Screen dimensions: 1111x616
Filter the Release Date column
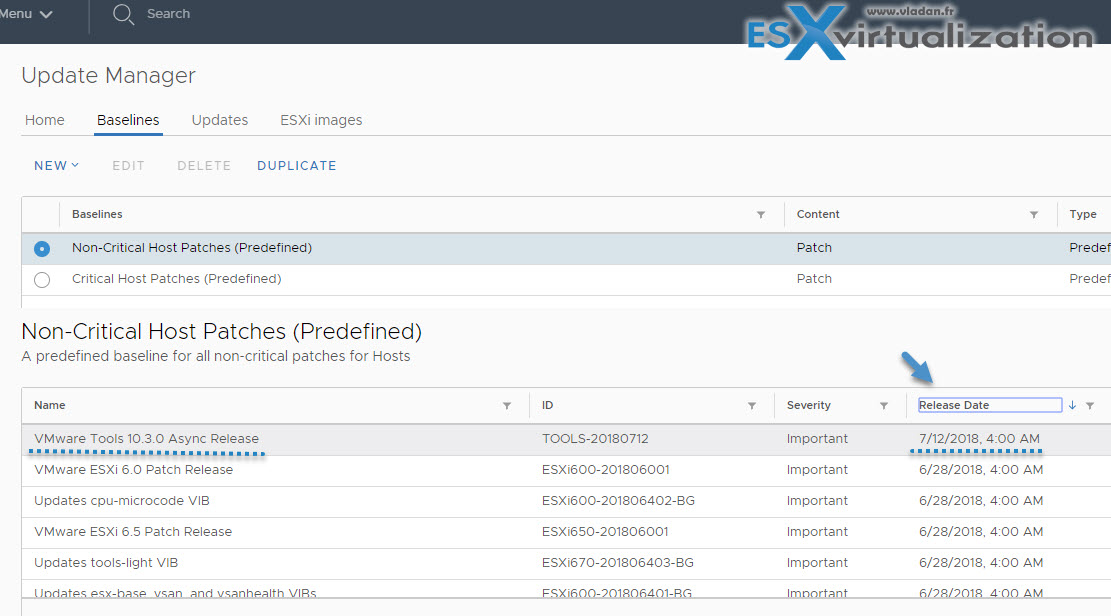1090,406
